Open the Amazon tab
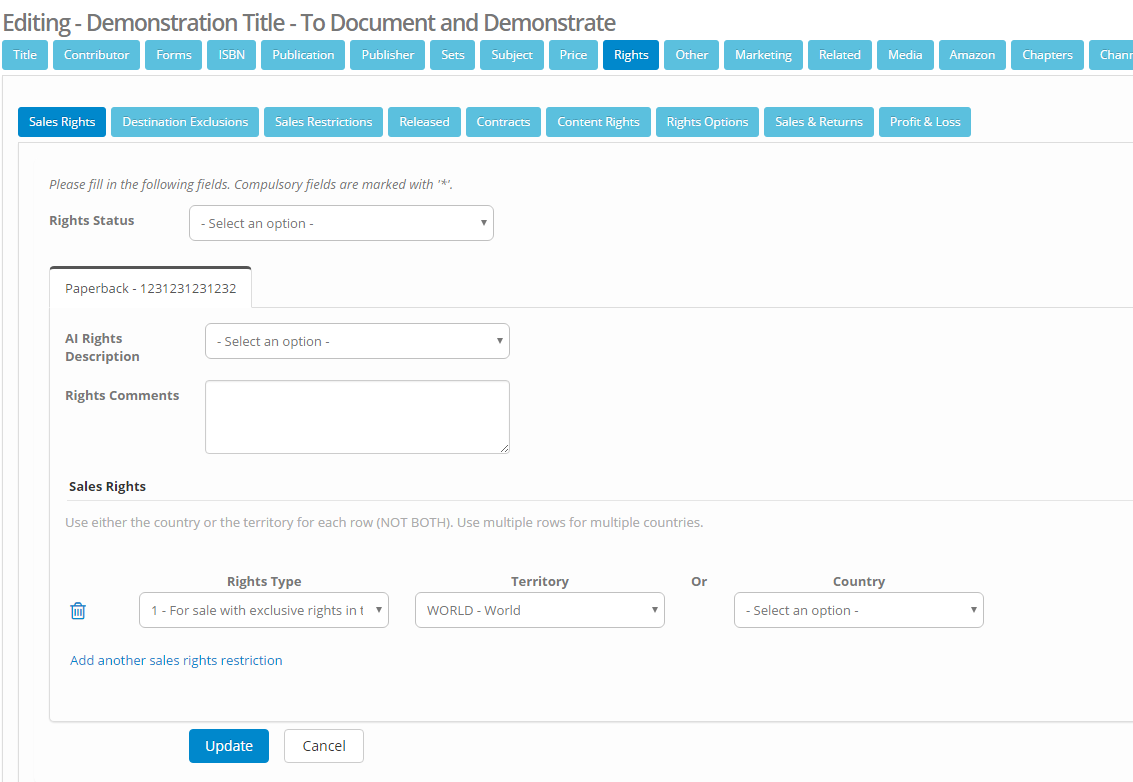Viewport: 1133px width, 782px height. pos(971,55)
